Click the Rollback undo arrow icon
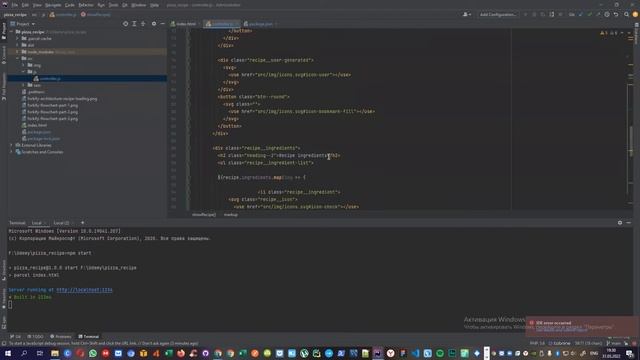The height and width of the screenshot is (360, 640). click(x=616, y=14)
